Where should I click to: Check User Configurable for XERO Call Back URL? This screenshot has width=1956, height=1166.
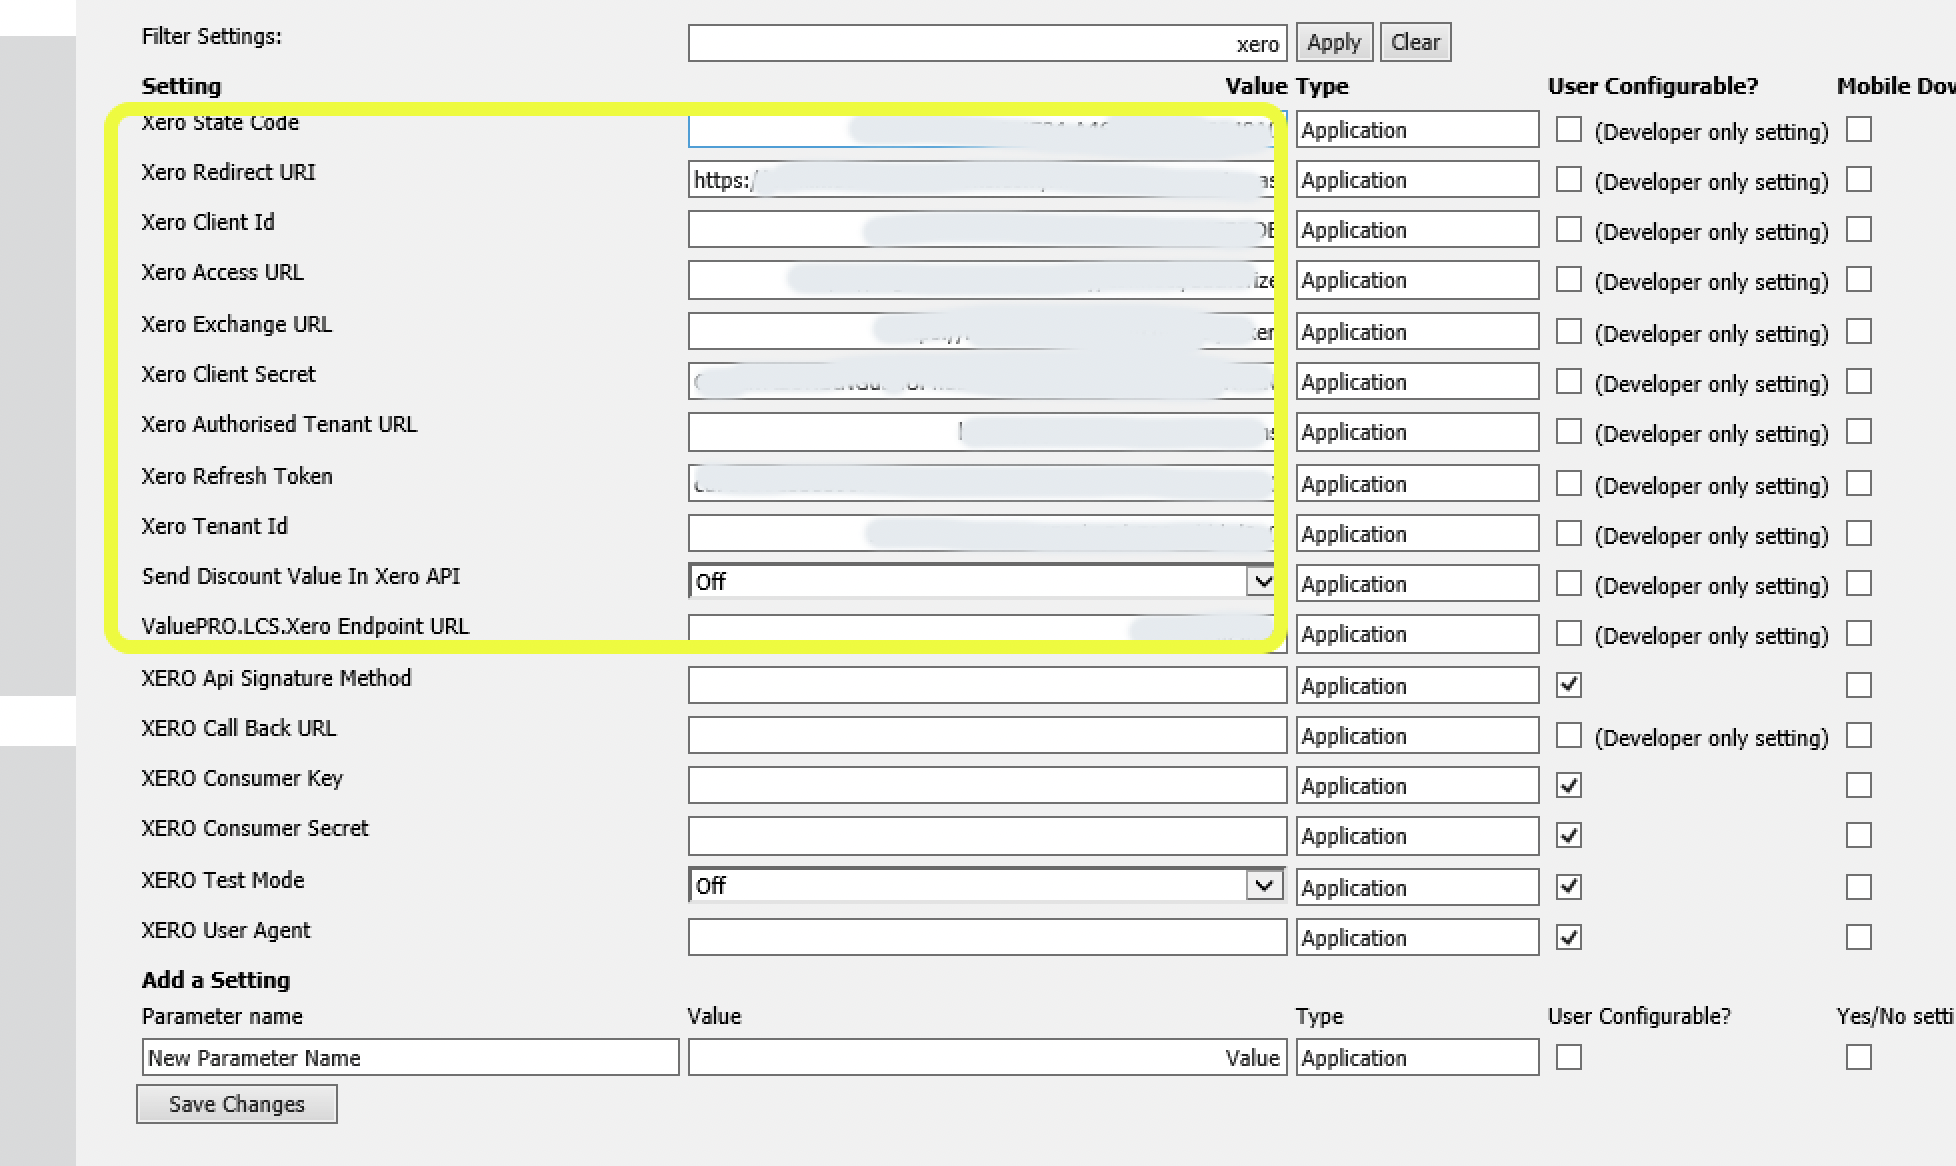pos(1569,735)
